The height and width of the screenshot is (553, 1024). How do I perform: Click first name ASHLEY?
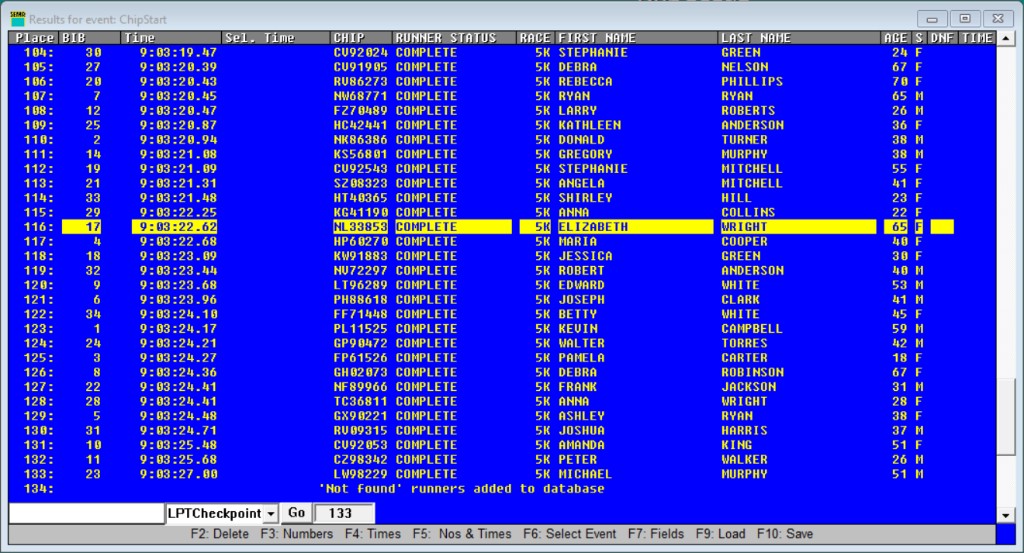(581, 416)
